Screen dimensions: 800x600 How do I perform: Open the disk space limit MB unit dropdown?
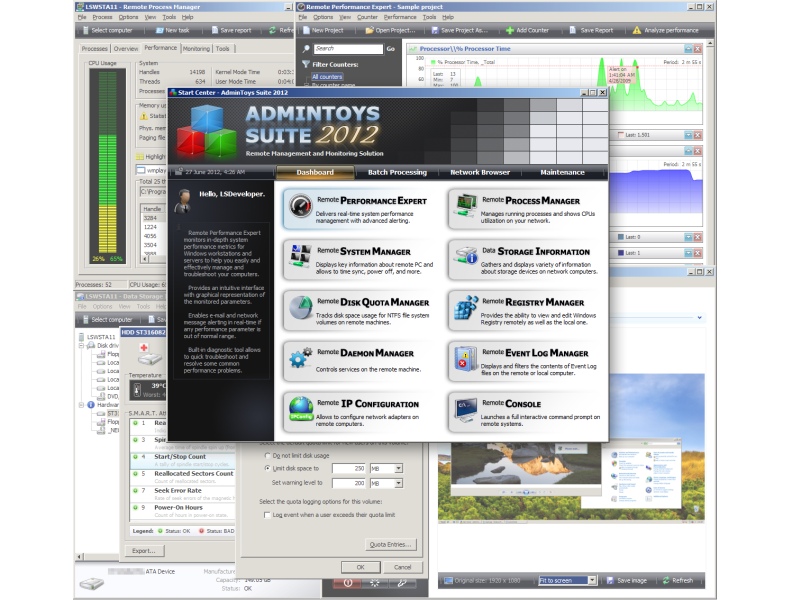[x=398, y=468]
